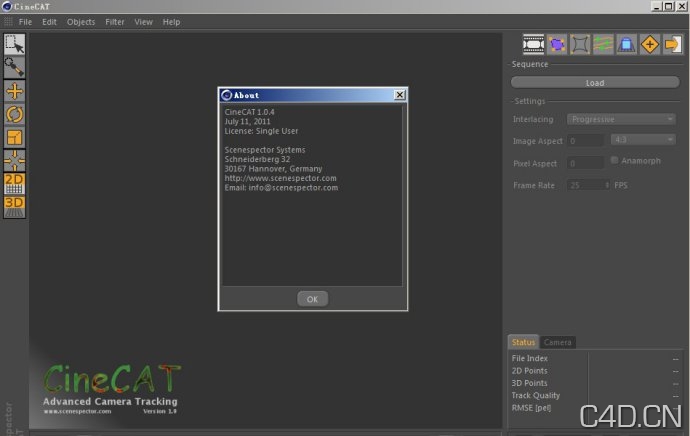The width and height of the screenshot is (690, 436).
Task: Activate the magnifier zoom tool
Action: 15,67
